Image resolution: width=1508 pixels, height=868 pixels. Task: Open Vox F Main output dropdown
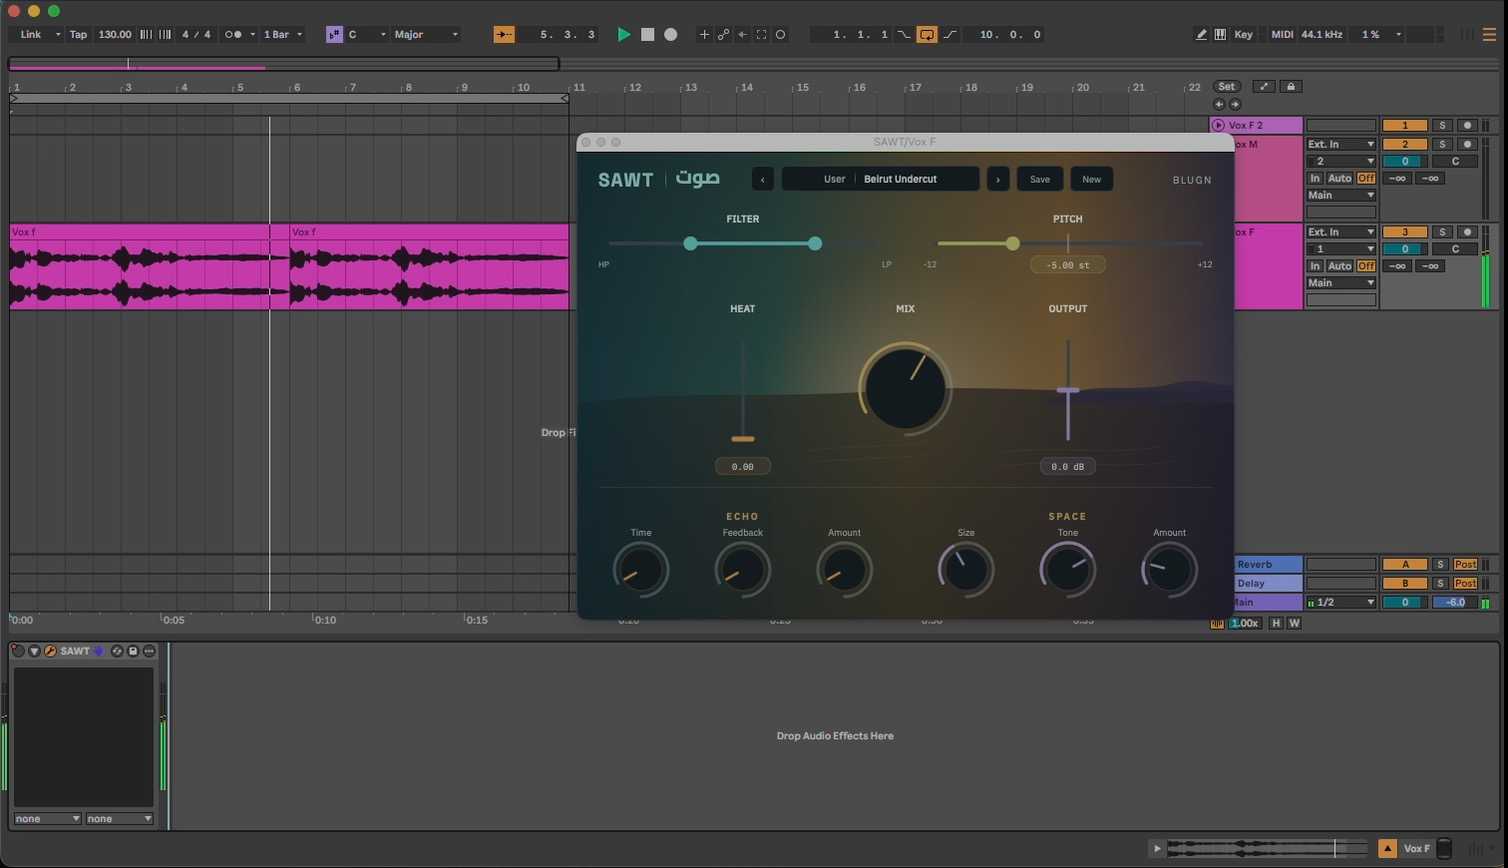coord(1341,283)
